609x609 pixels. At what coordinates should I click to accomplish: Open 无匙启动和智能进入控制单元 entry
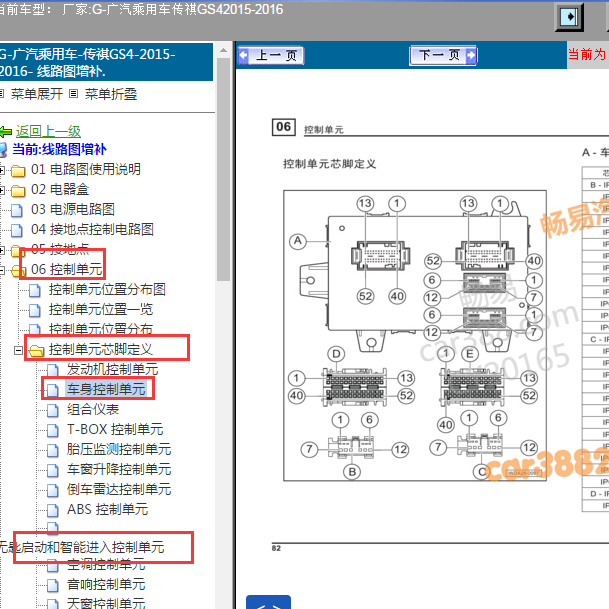pos(82,547)
